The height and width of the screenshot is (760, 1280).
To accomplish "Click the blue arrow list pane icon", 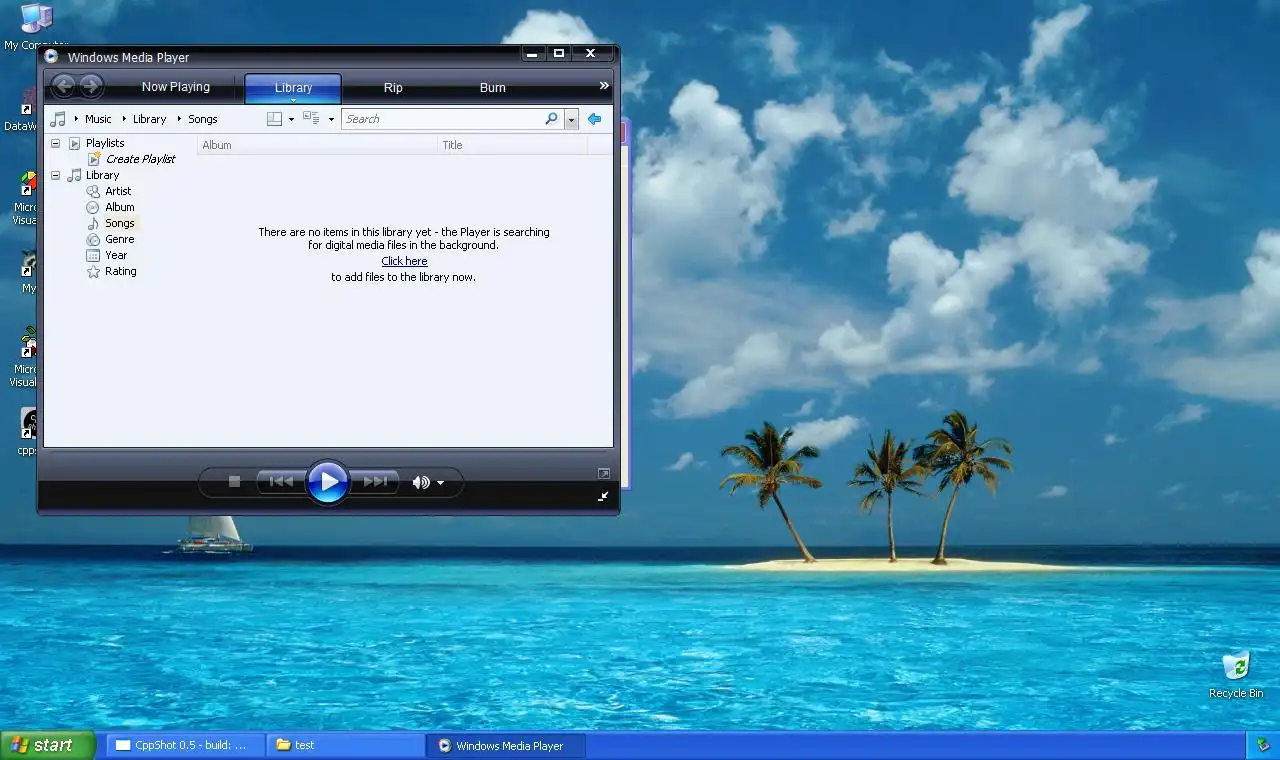I will tap(594, 119).
